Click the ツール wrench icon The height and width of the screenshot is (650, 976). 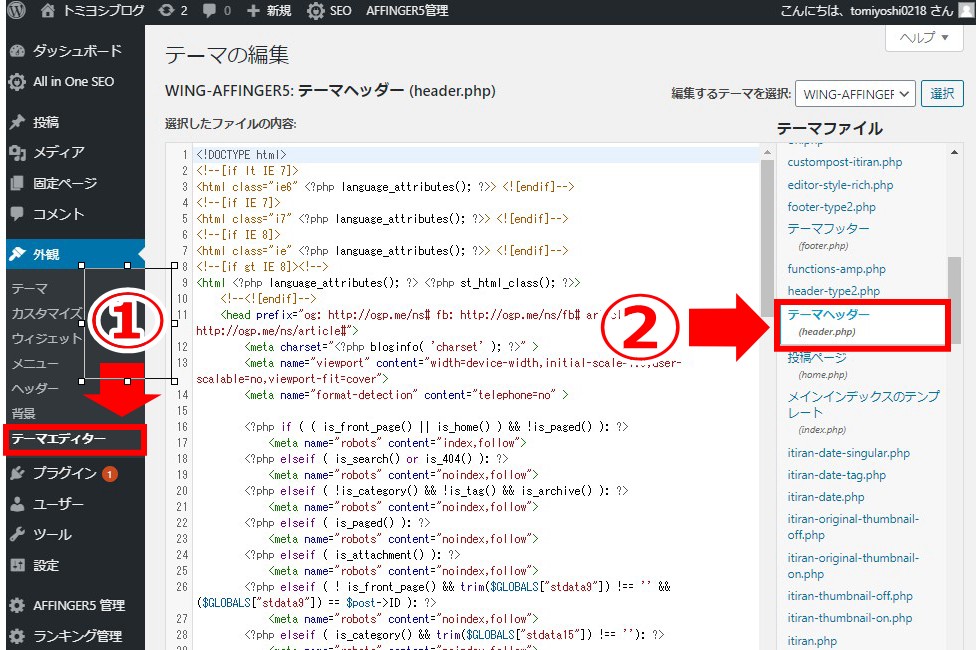point(17,534)
